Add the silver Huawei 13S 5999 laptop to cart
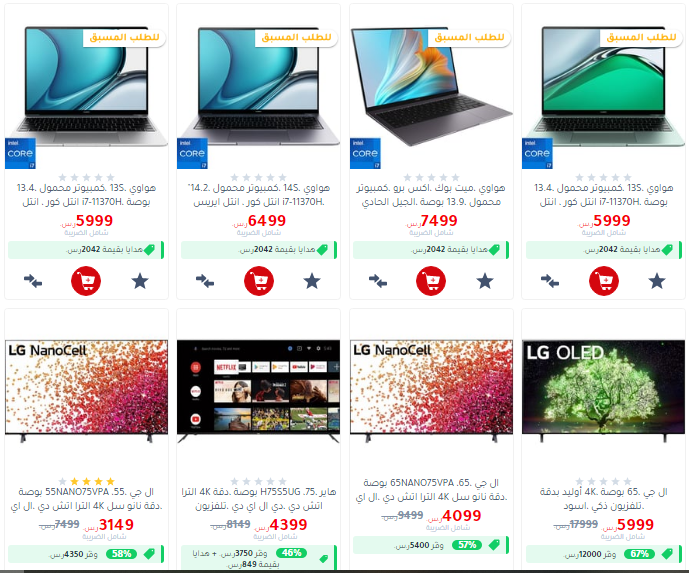689x573 pixels. coord(86,281)
